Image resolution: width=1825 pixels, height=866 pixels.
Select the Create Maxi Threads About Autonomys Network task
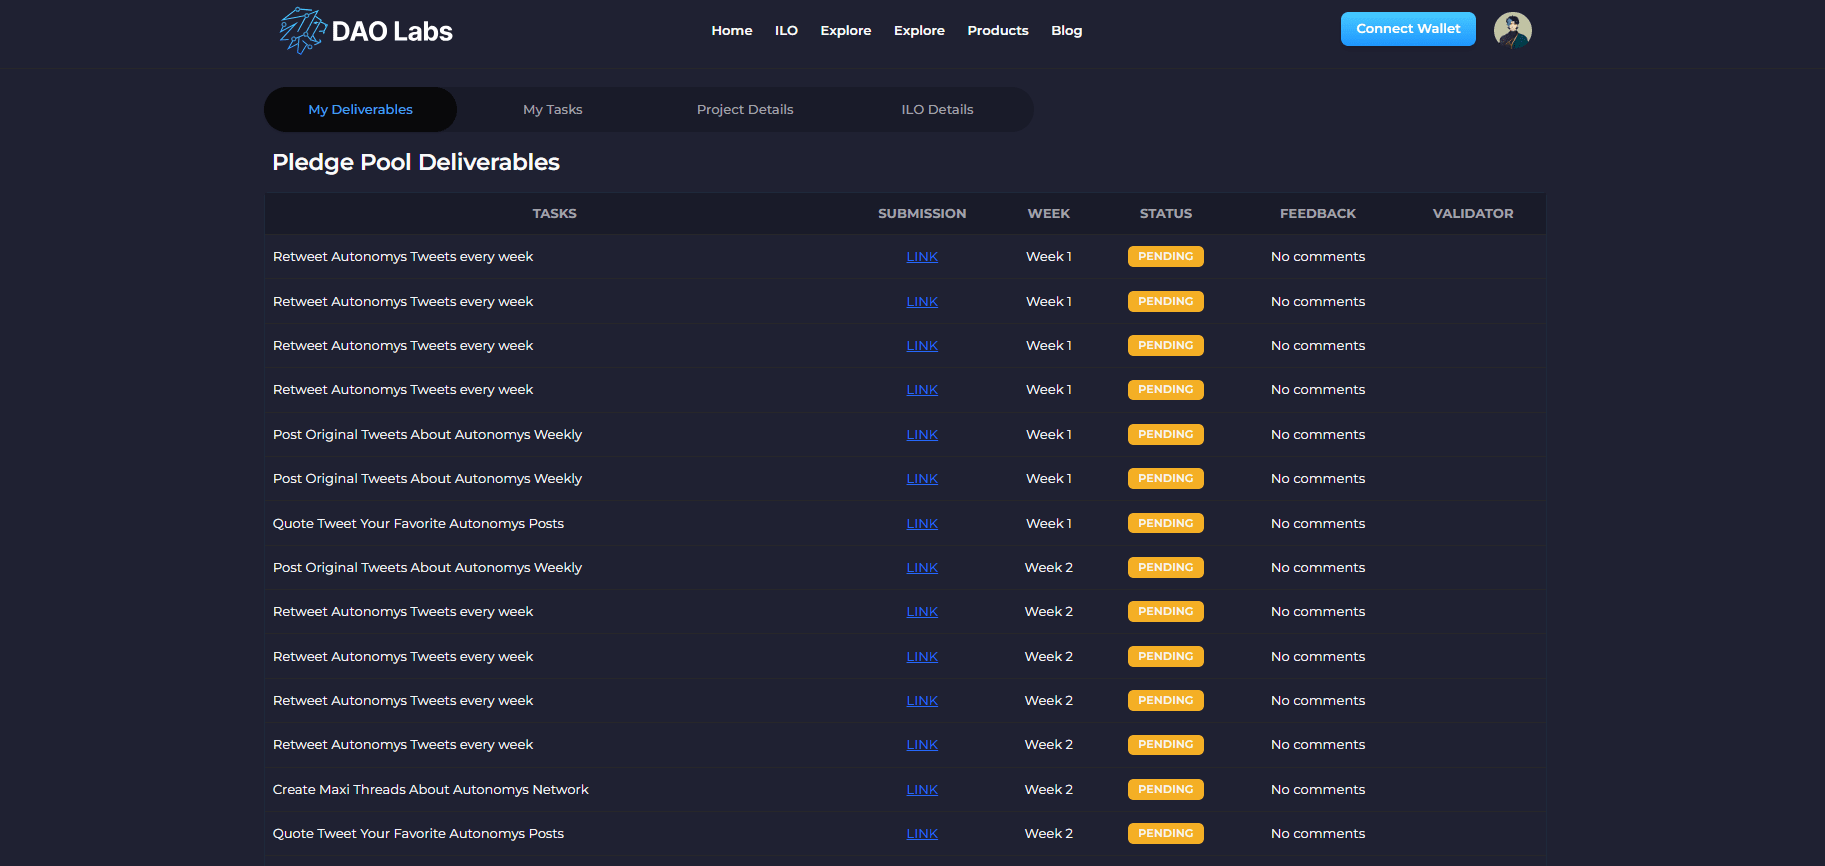pos(430,790)
